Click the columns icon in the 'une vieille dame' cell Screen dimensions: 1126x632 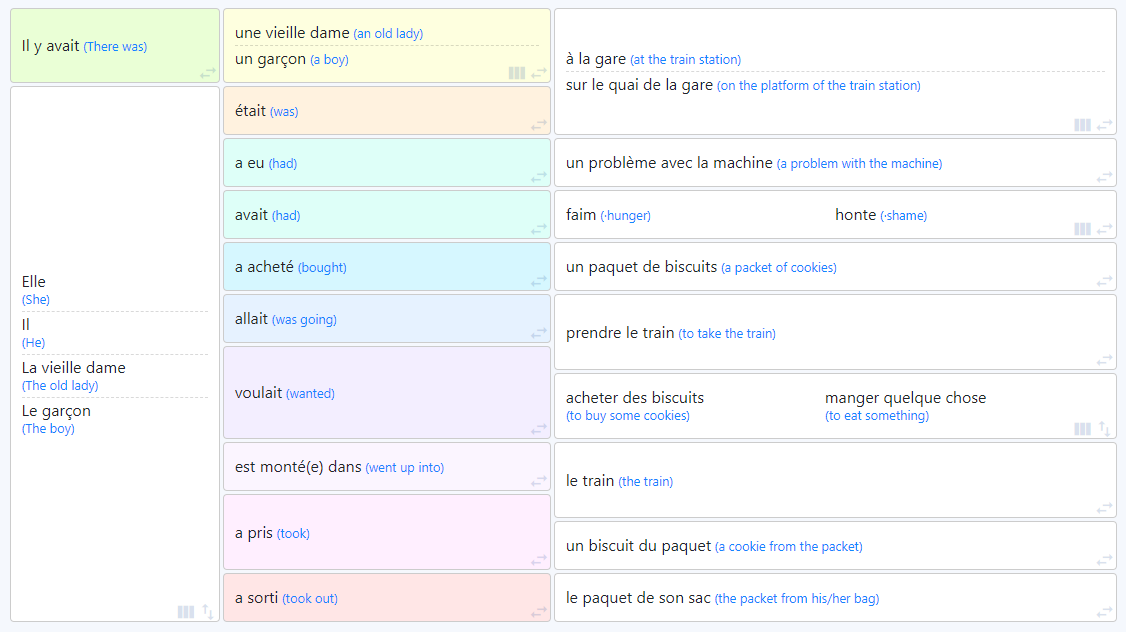(x=517, y=73)
